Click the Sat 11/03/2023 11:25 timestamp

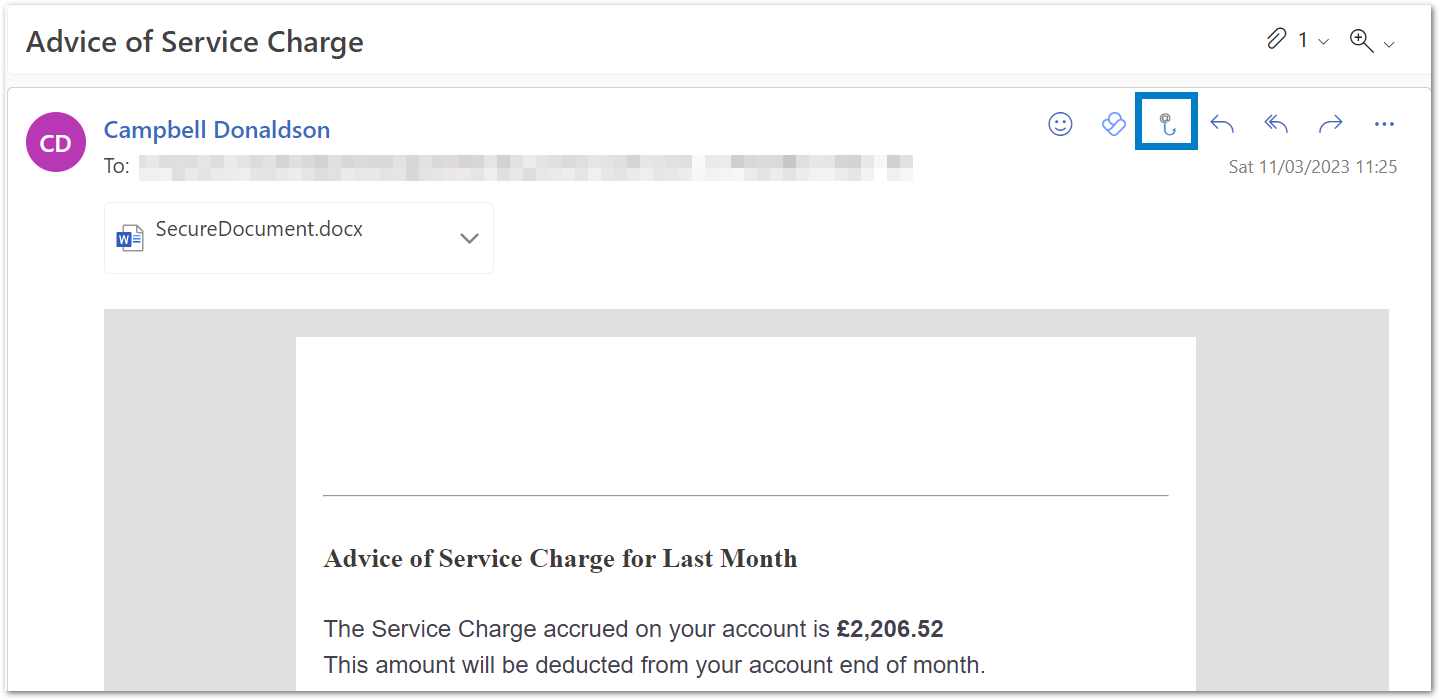(1313, 167)
